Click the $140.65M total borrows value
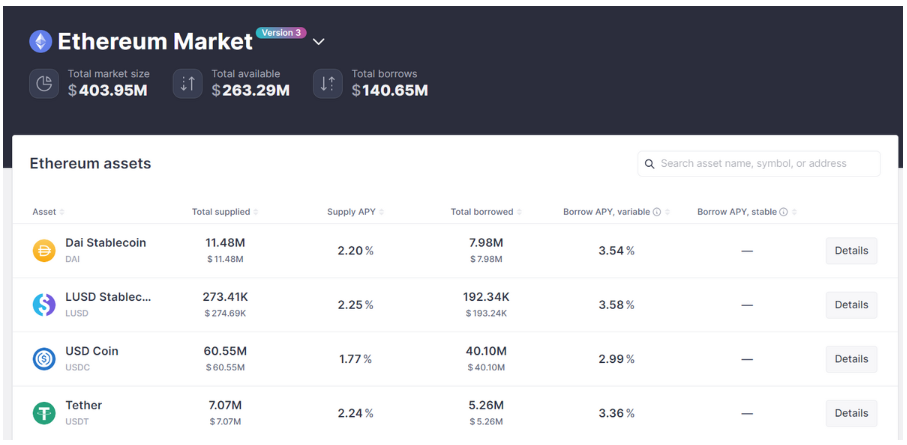This screenshot has height=445, width=907. click(x=390, y=90)
